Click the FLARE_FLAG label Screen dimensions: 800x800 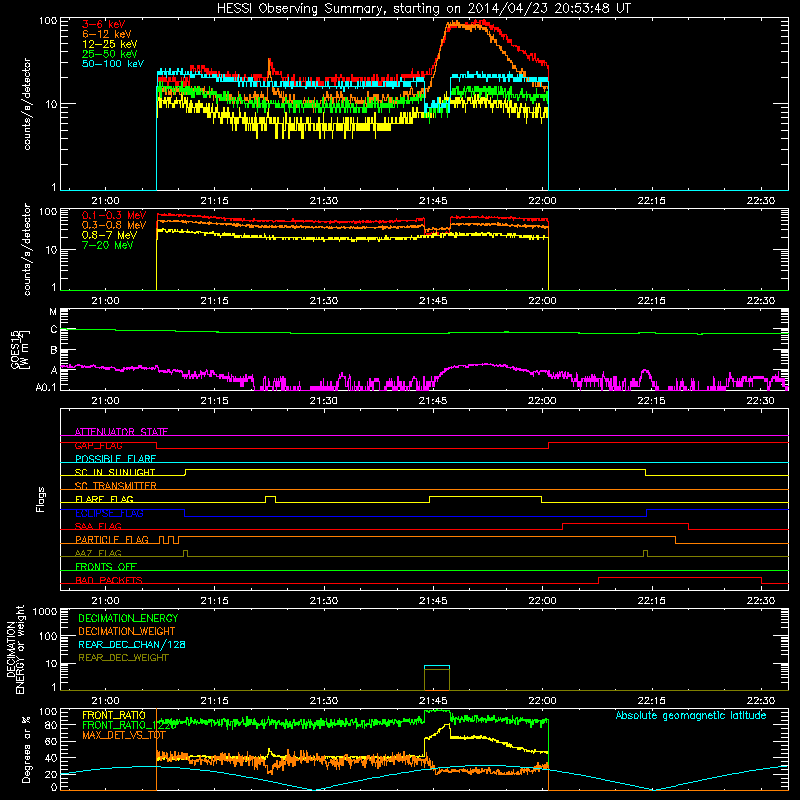tap(104, 499)
